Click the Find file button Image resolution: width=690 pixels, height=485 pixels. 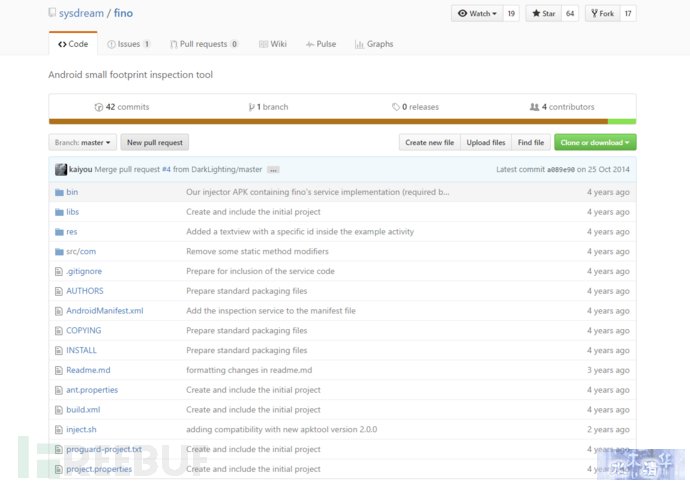(x=531, y=143)
